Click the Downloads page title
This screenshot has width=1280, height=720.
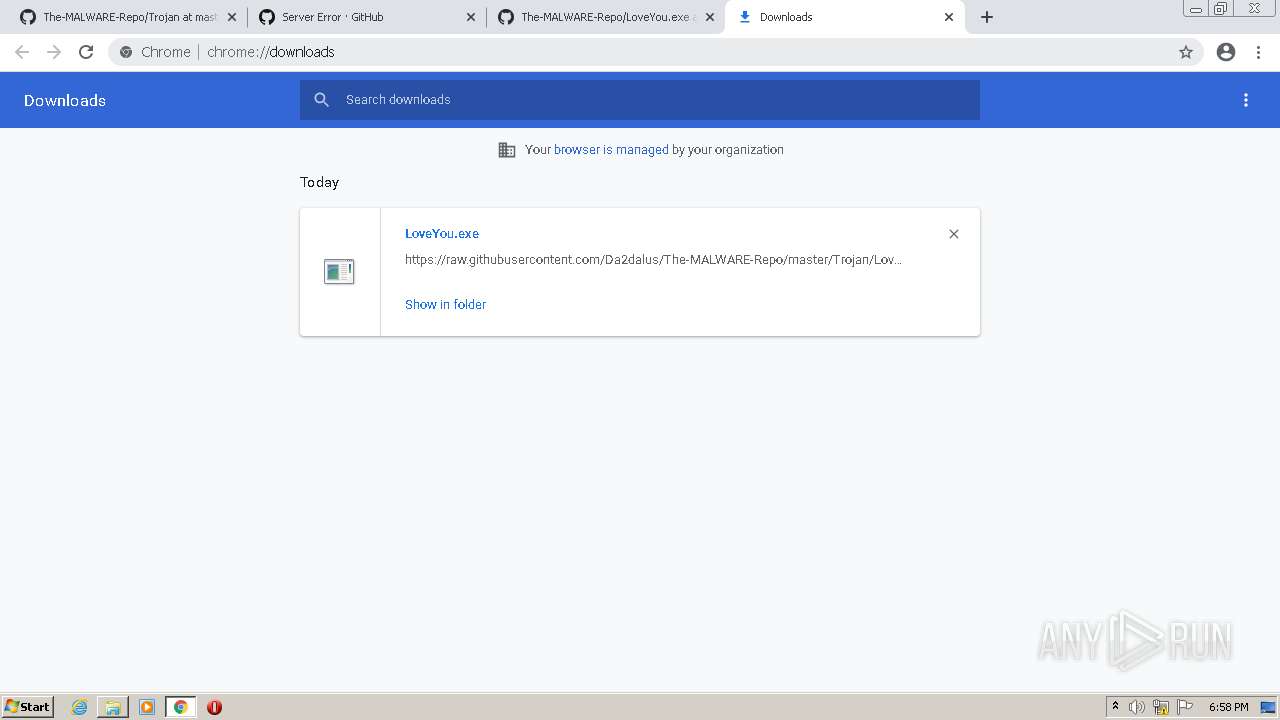click(x=65, y=100)
